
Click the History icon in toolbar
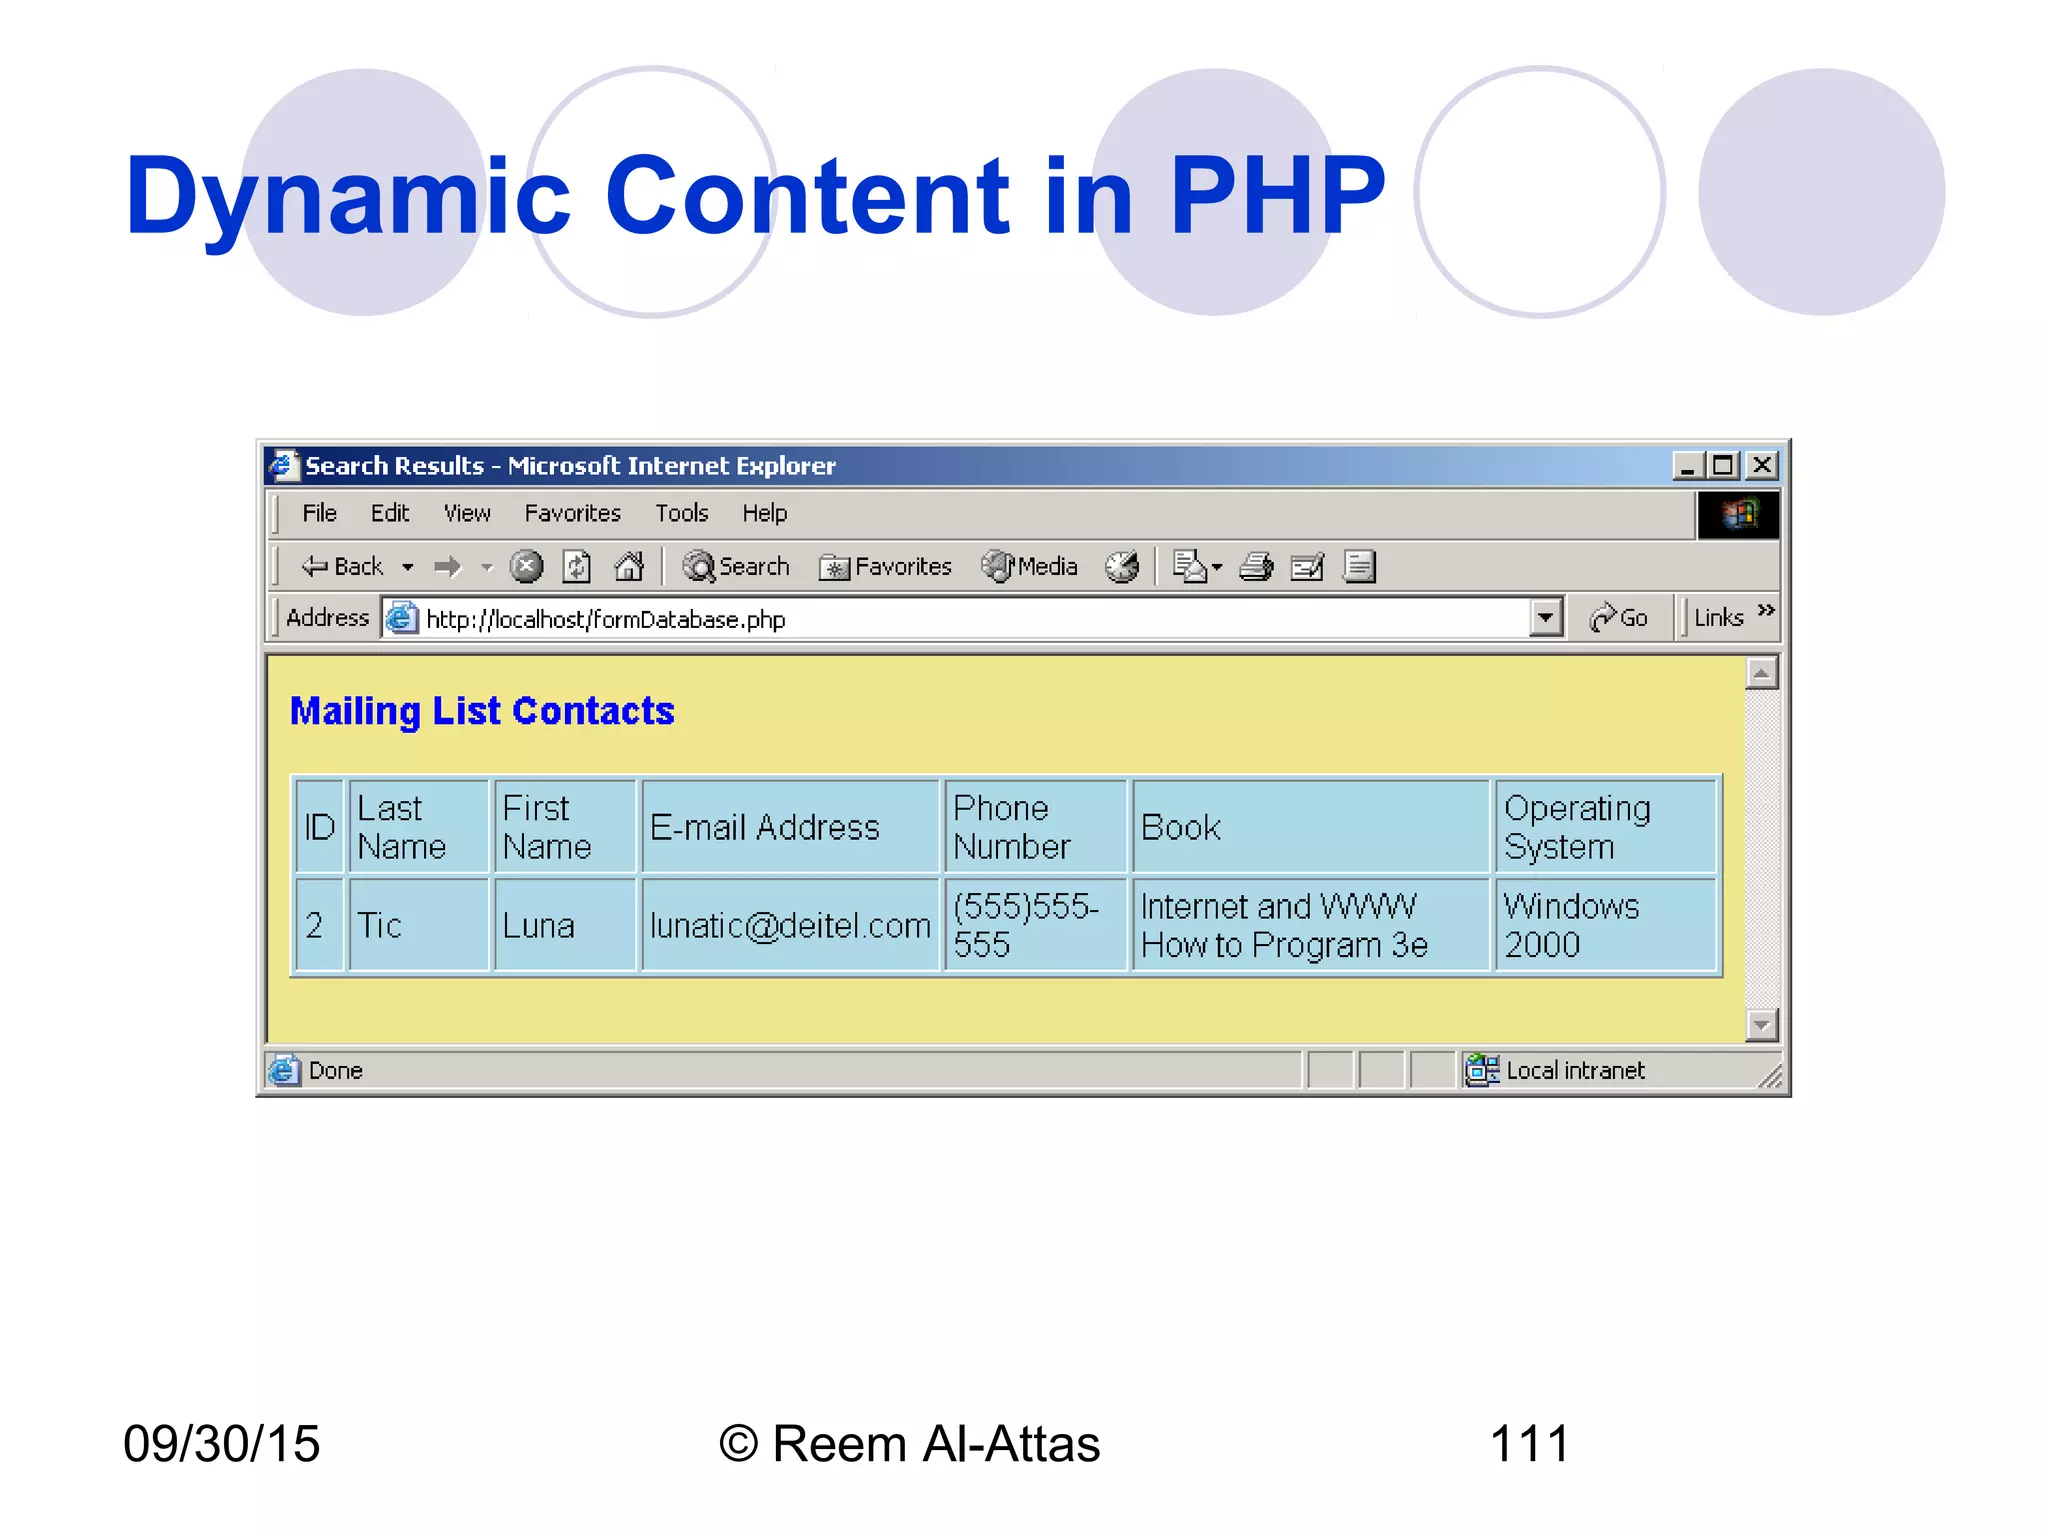coord(1122,567)
